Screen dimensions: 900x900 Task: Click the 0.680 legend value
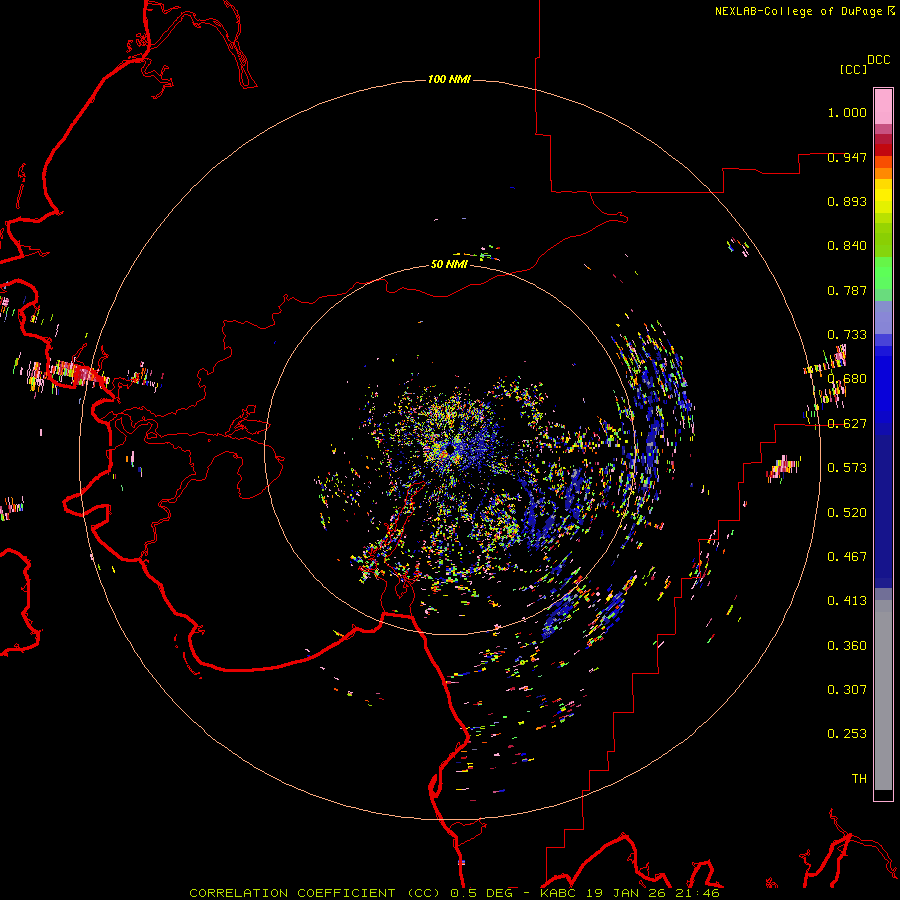847,379
